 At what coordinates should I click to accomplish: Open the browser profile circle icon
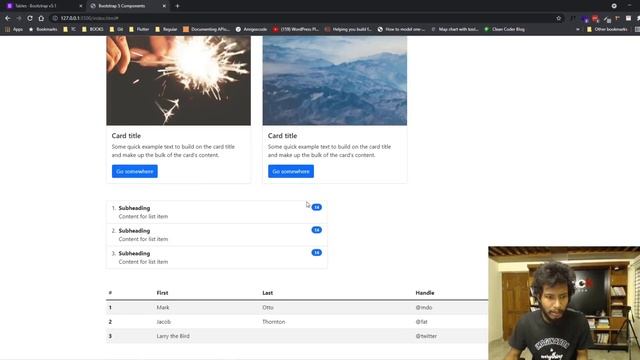point(614,6)
